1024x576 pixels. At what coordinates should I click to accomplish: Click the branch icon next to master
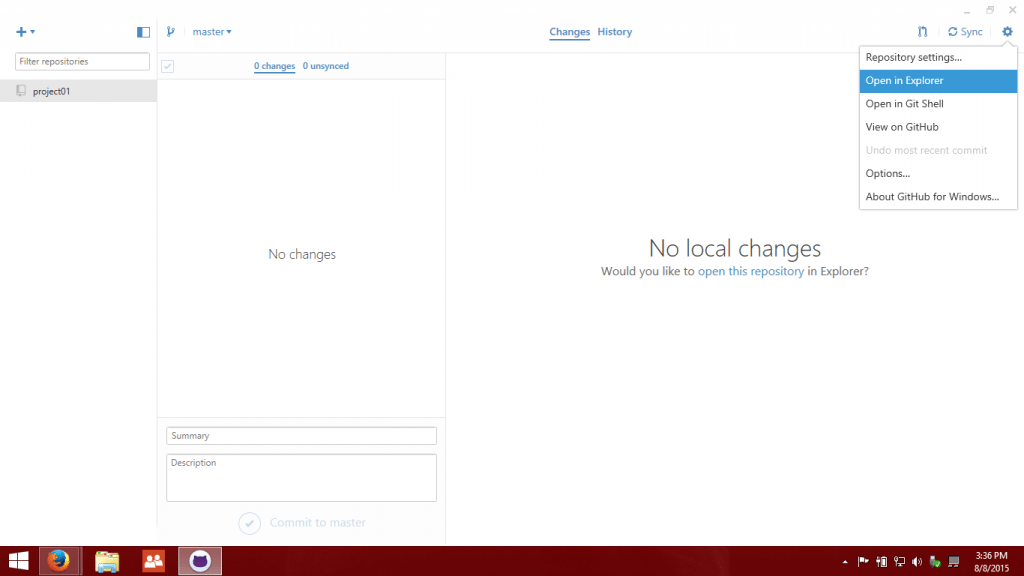pyautogui.click(x=170, y=31)
